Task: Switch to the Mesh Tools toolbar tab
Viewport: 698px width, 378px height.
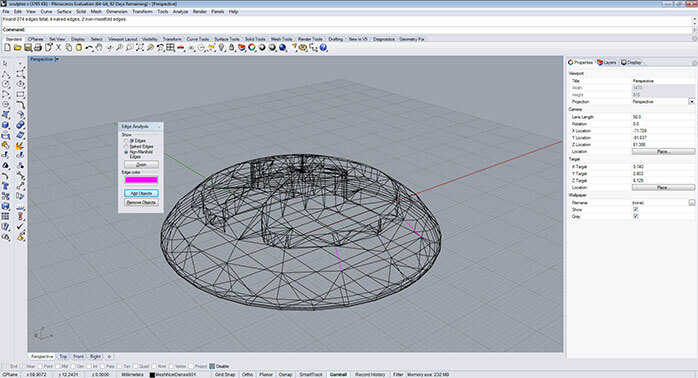Action: [x=281, y=39]
